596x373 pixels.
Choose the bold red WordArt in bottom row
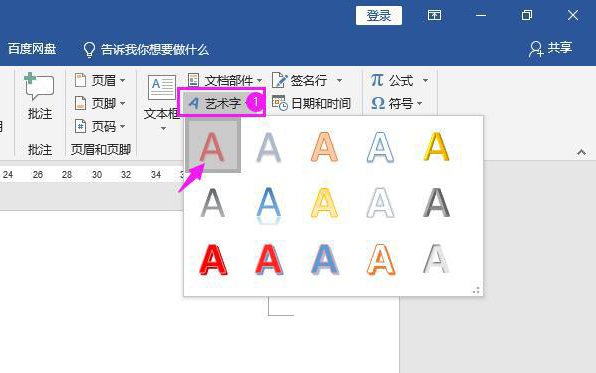click(212, 260)
